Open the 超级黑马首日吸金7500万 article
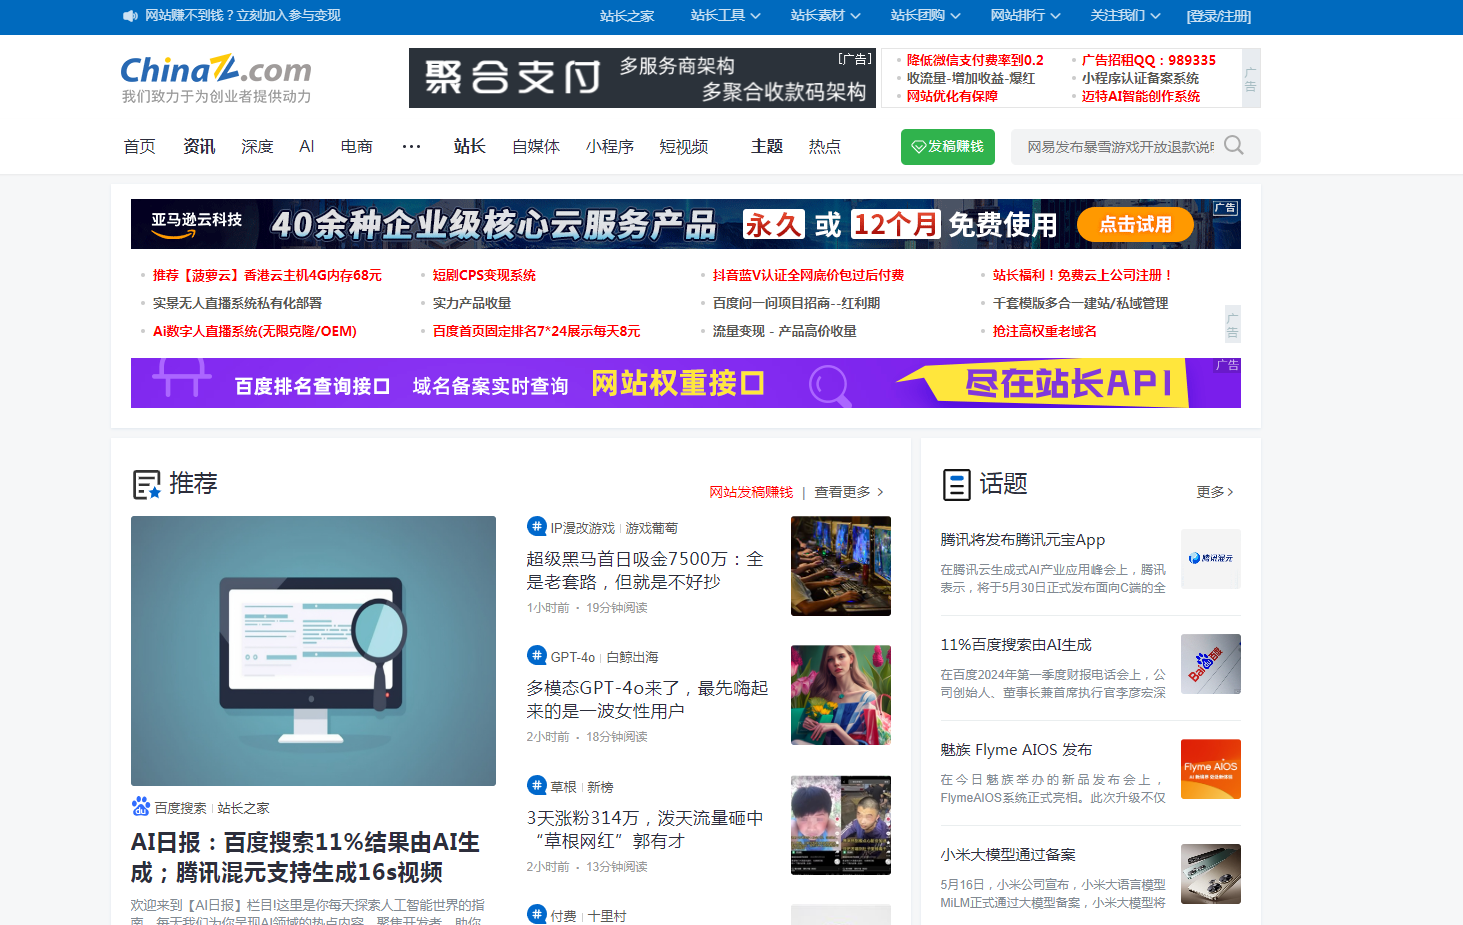1463x925 pixels. (x=645, y=570)
